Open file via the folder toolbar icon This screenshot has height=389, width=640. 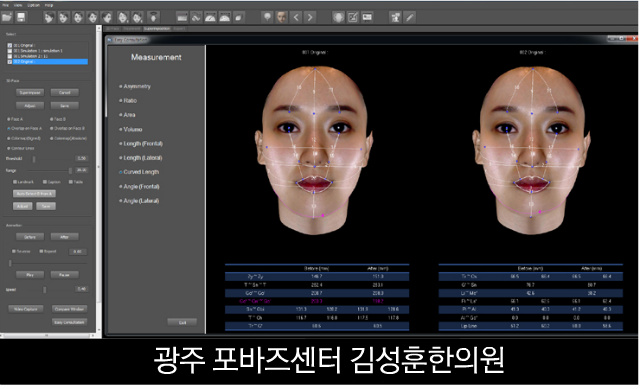coord(7,17)
